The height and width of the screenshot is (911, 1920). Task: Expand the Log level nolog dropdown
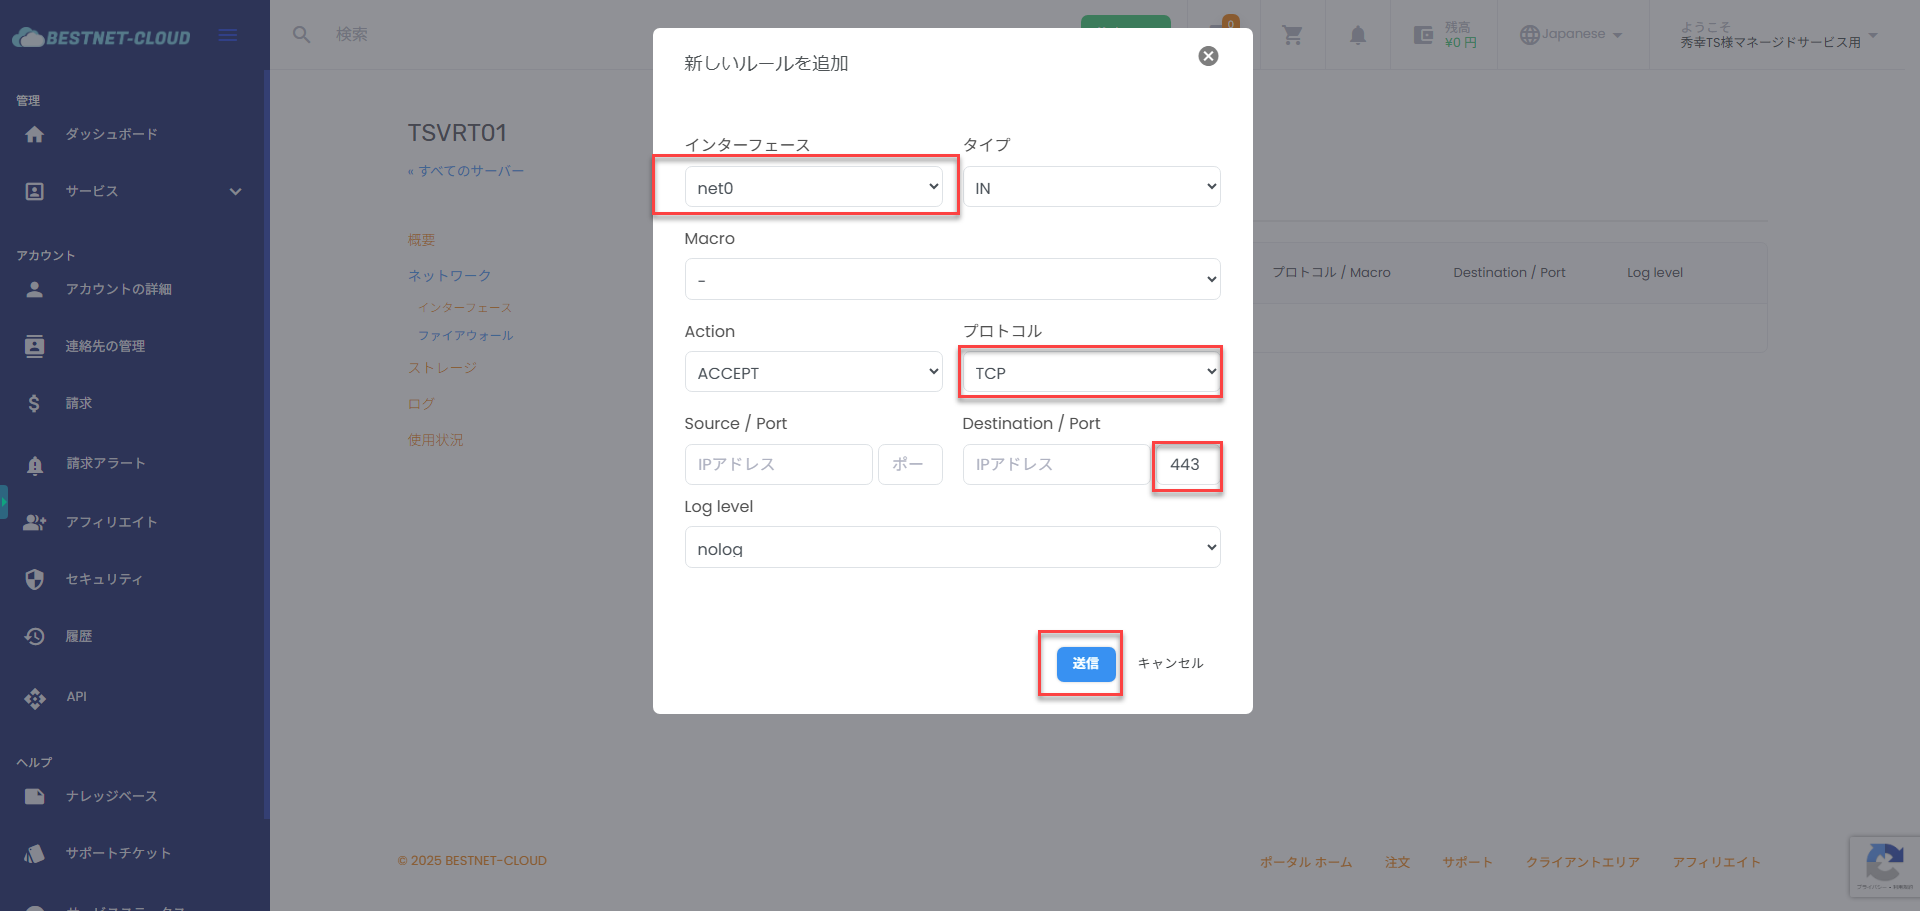tap(952, 548)
